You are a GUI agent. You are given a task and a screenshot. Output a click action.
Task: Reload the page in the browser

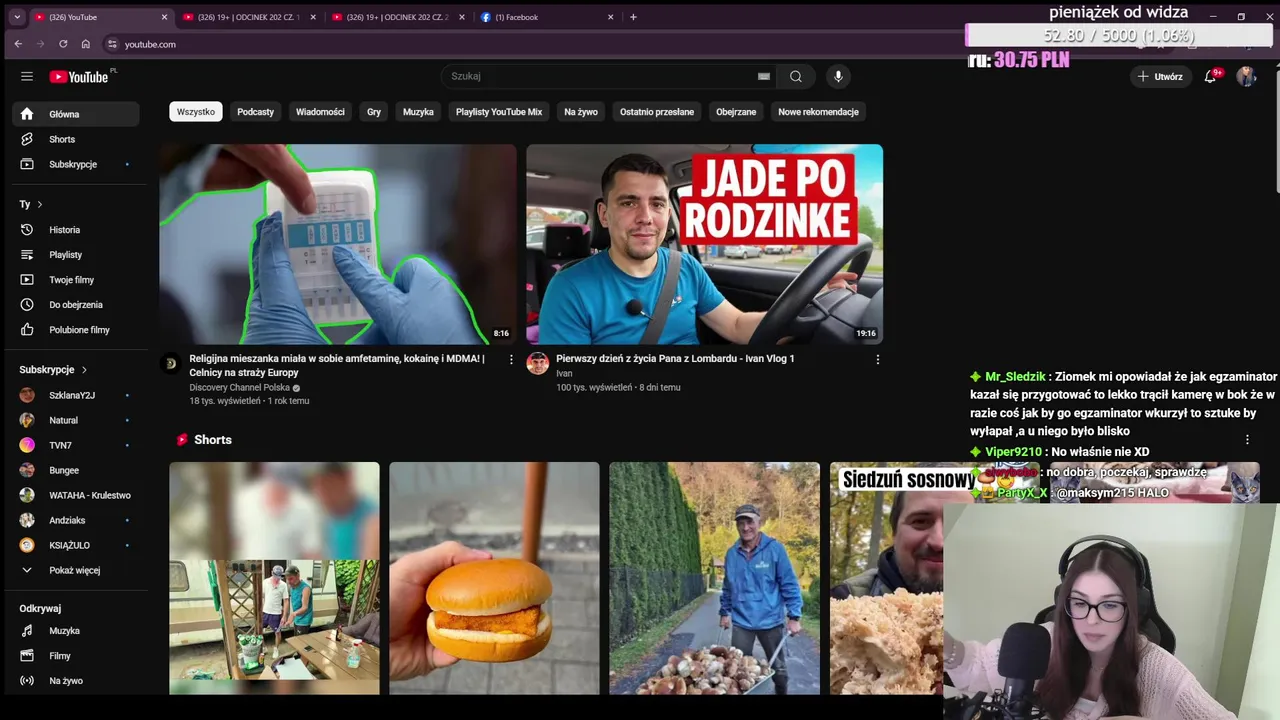[x=63, y=44]
